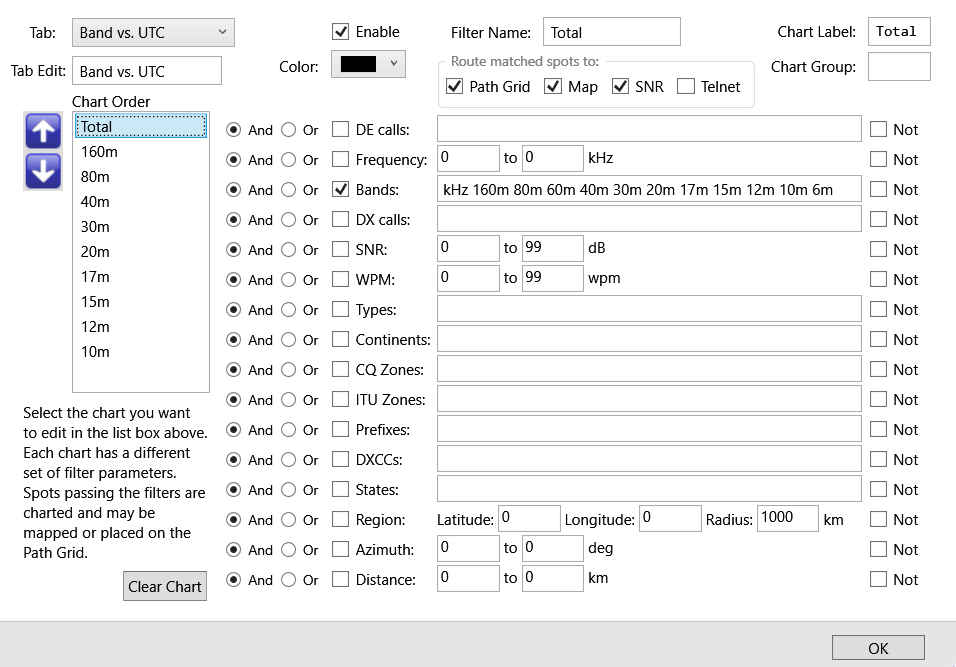Select 10m in Chart Order list
This screenshot has width=956, height=667.
pyautogui.click(x=141, y=352)
